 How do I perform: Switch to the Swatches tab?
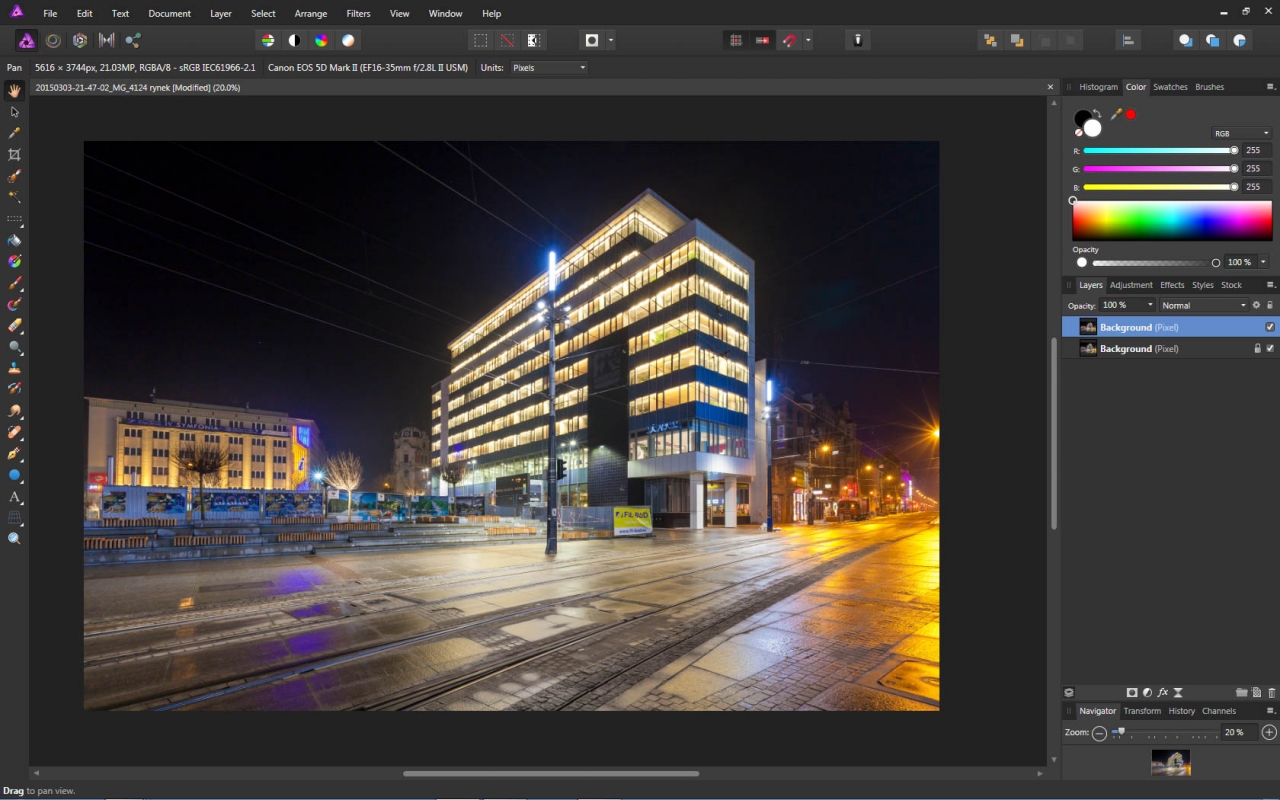point(1170,87)
